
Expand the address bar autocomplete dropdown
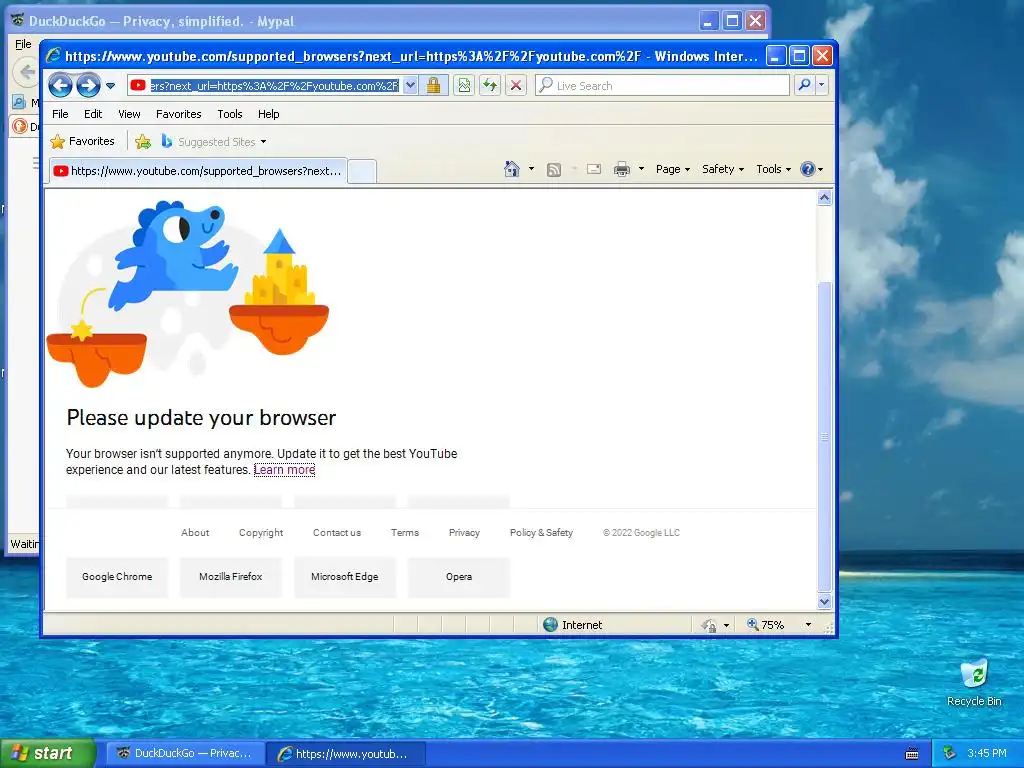click(x=410, y=86)
